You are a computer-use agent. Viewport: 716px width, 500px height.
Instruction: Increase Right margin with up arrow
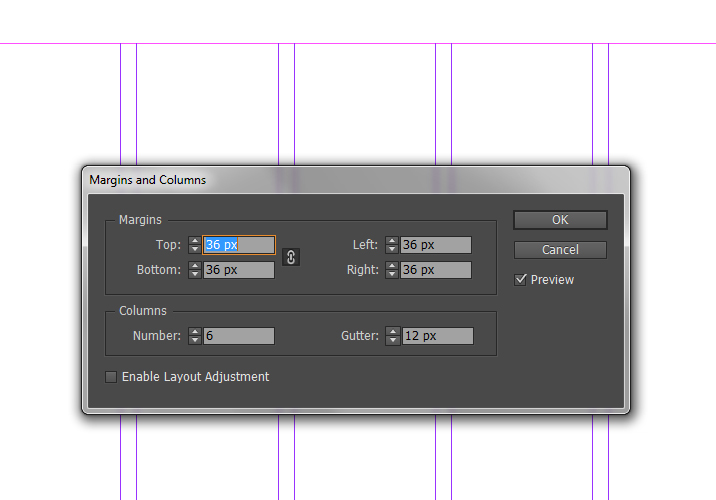(x=392, y=265)
